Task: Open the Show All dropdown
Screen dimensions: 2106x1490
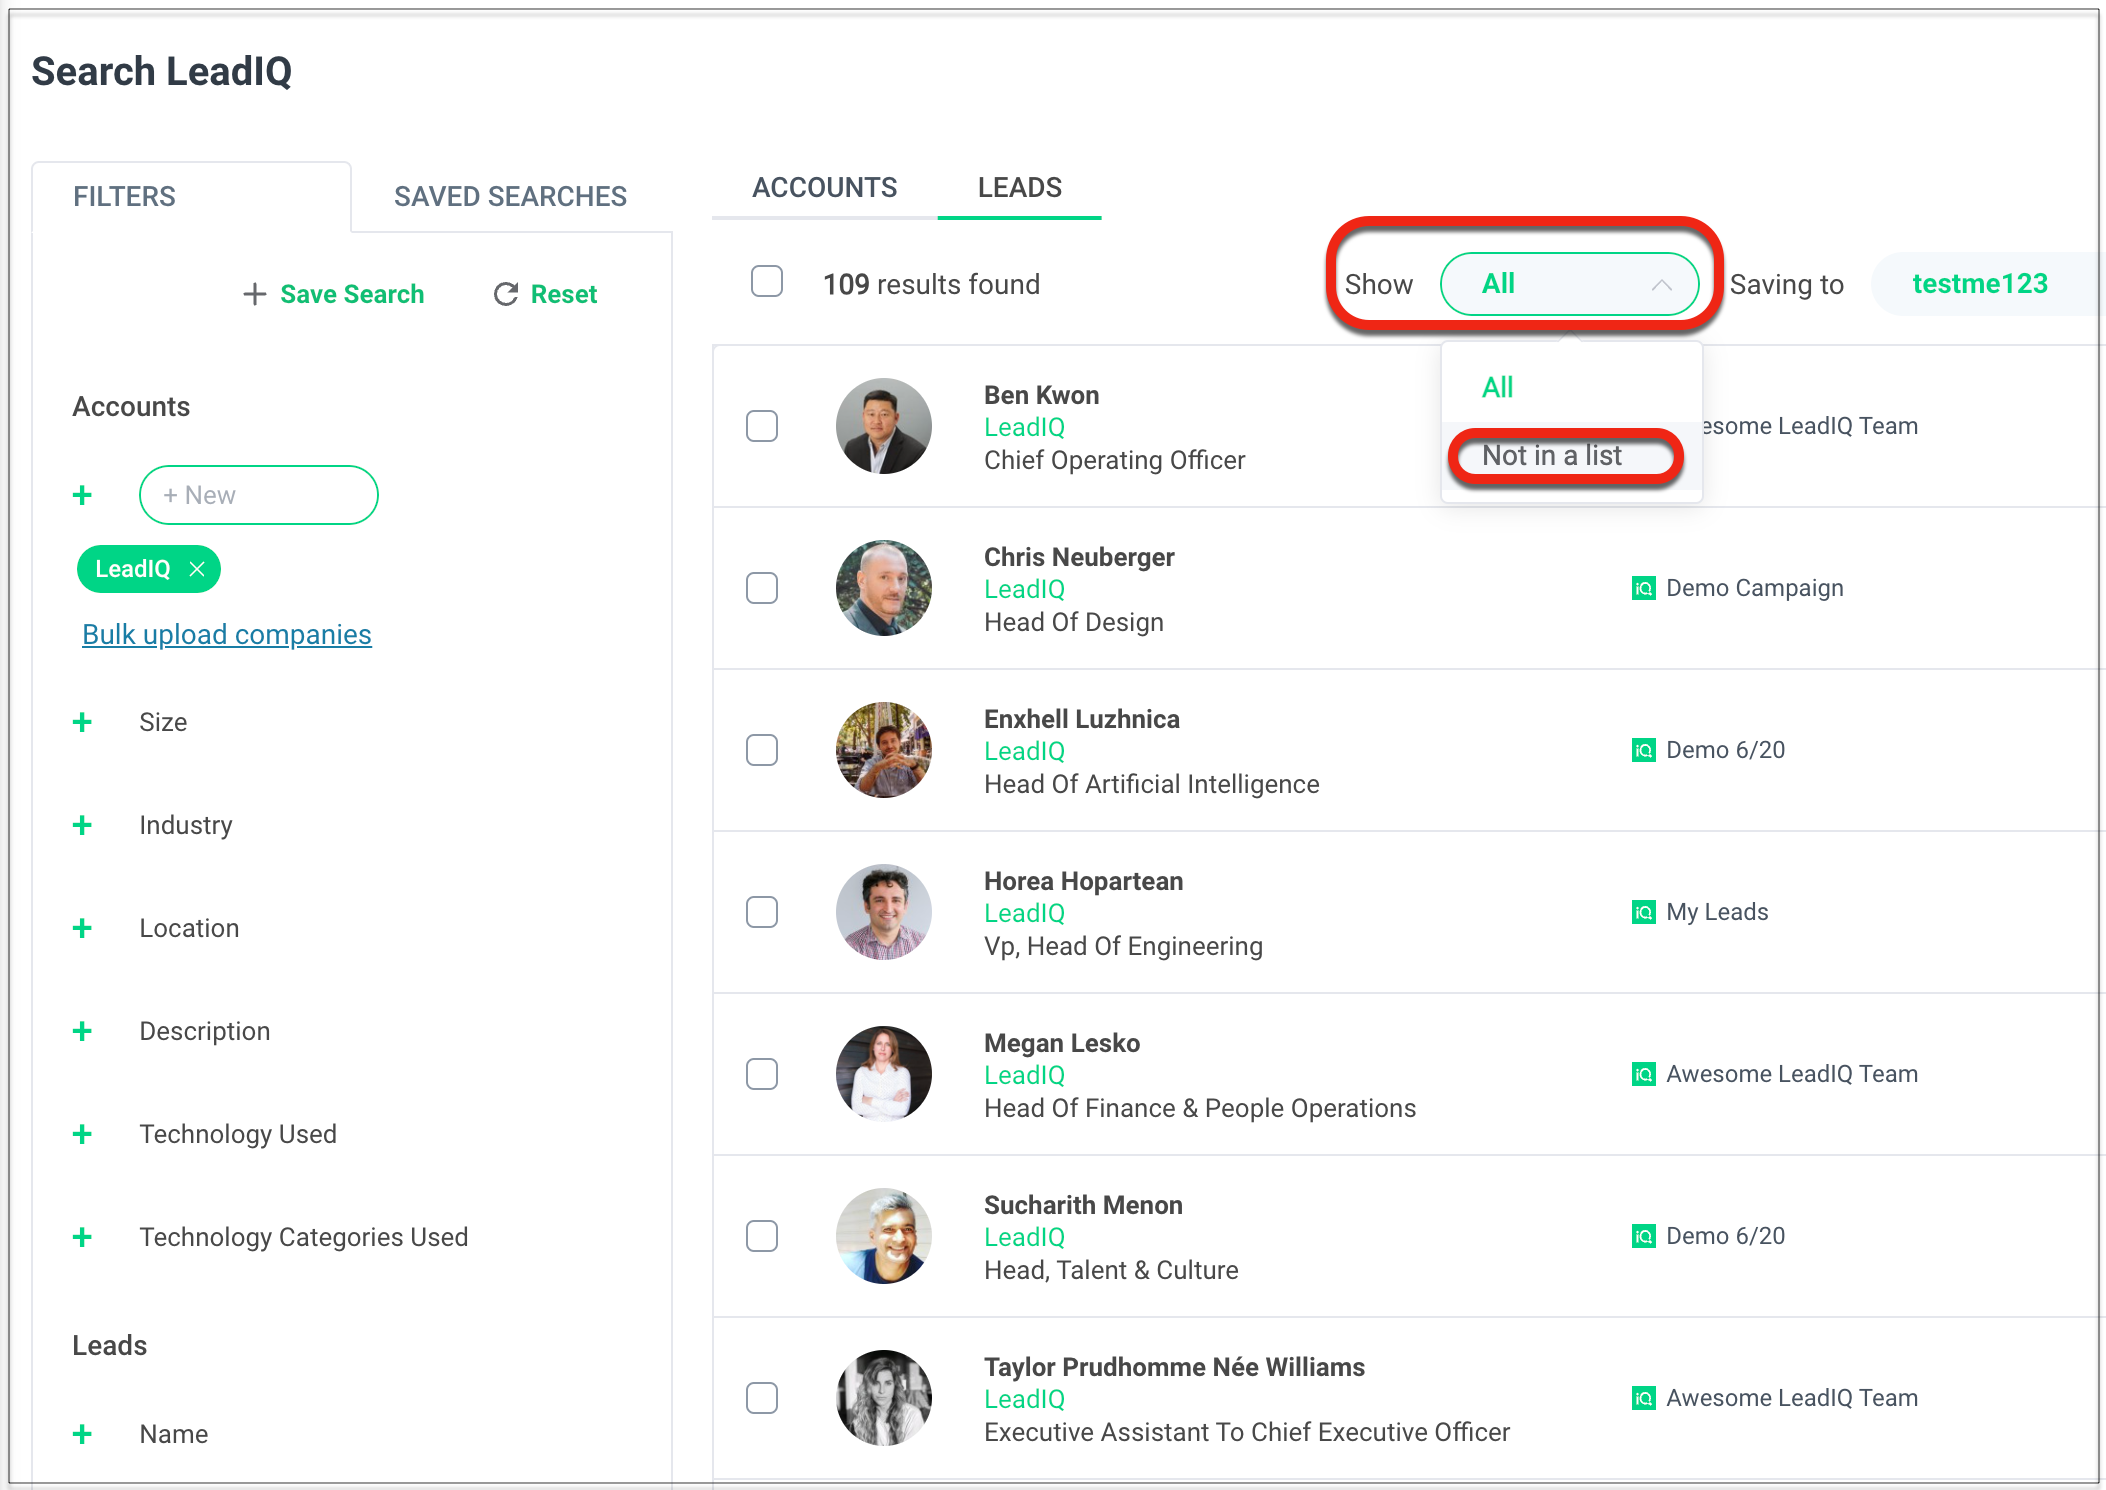Action: [x=1568, y=284]
